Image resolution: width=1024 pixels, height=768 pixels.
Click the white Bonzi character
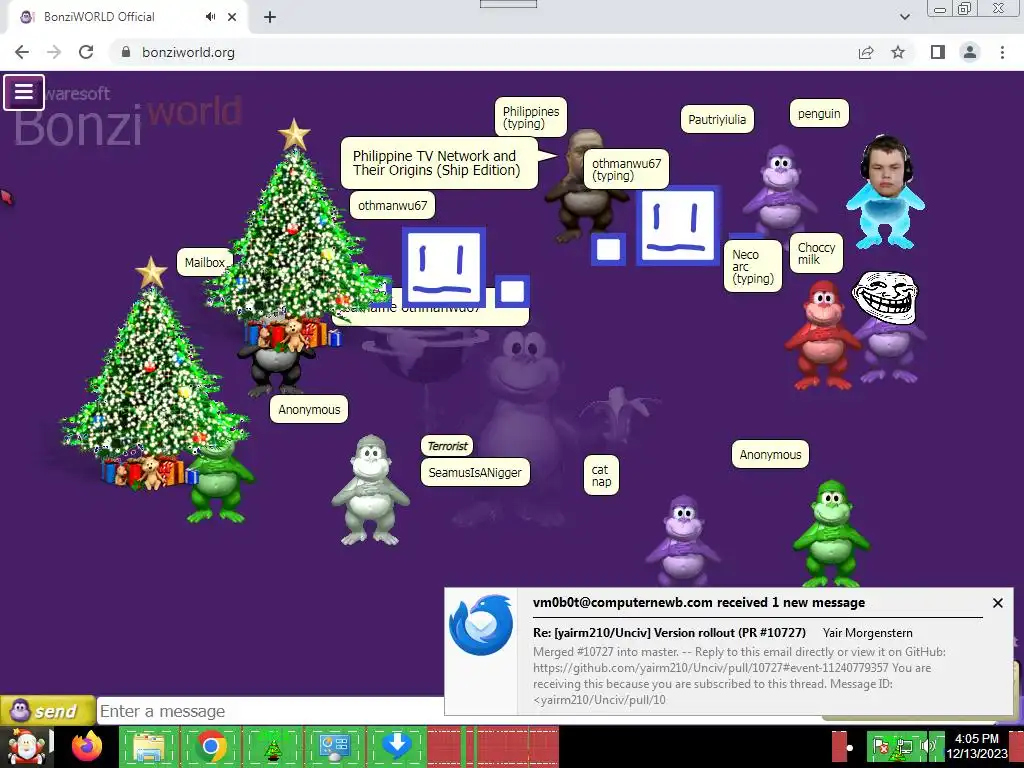coord(370,490)
